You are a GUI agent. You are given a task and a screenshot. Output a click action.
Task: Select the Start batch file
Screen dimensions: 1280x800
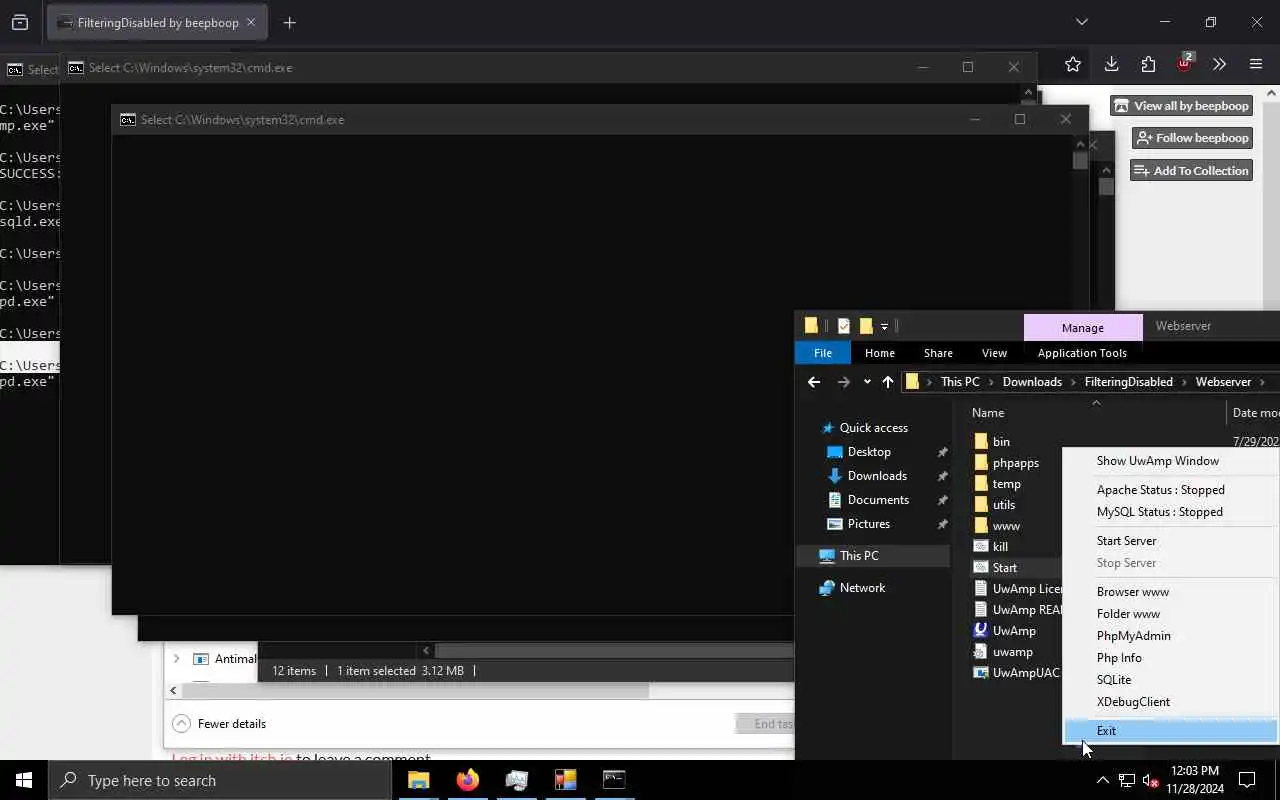[x=1004, y=568]
